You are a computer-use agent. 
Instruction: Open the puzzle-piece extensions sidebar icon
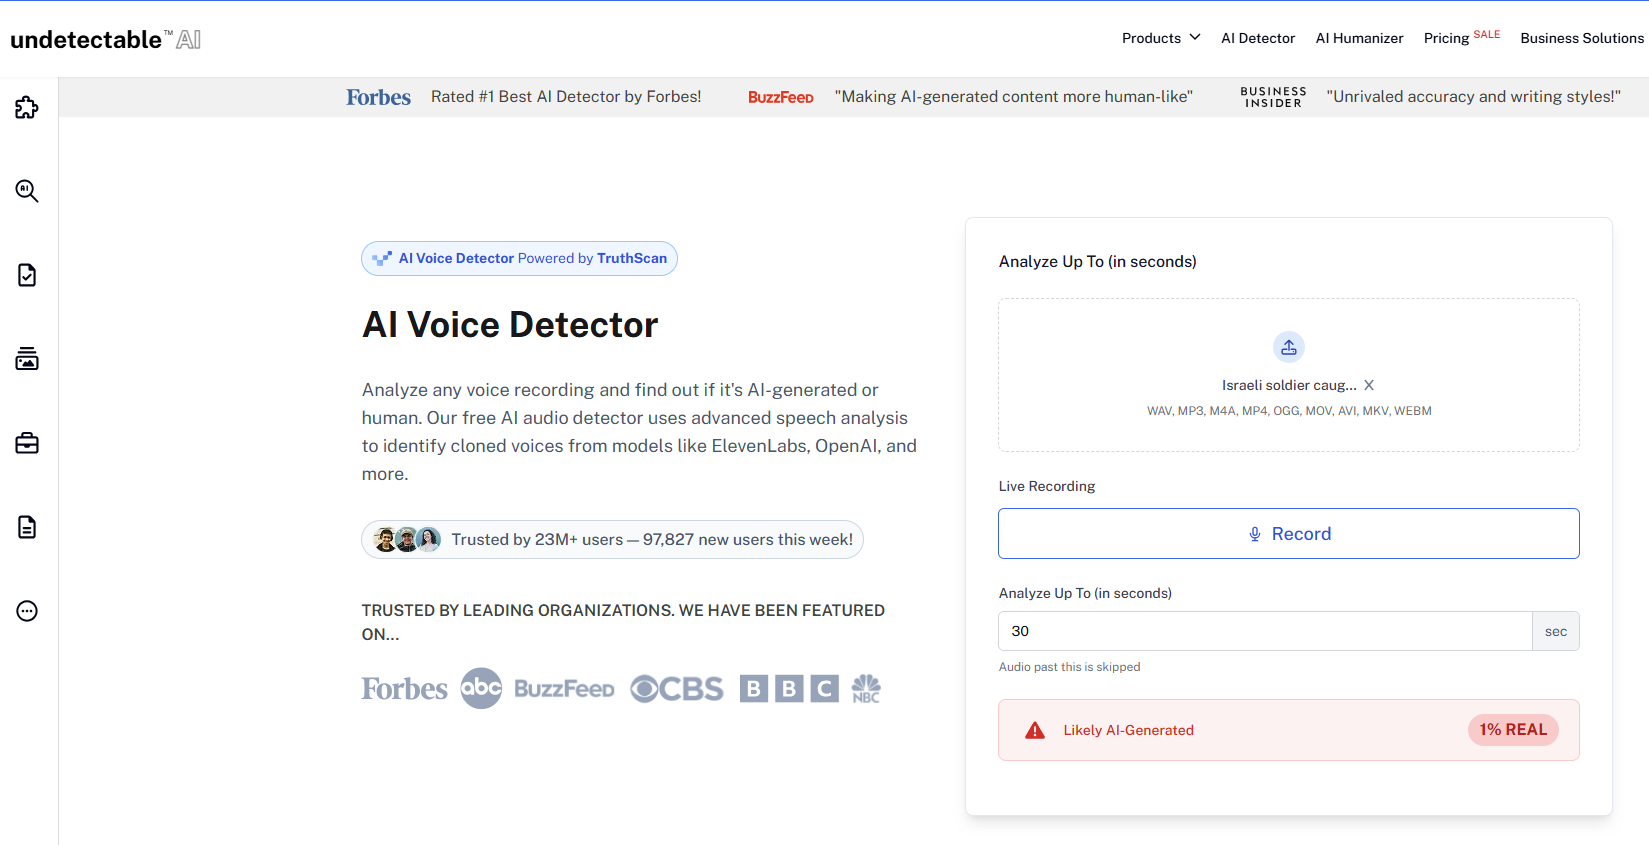[27, 107]
